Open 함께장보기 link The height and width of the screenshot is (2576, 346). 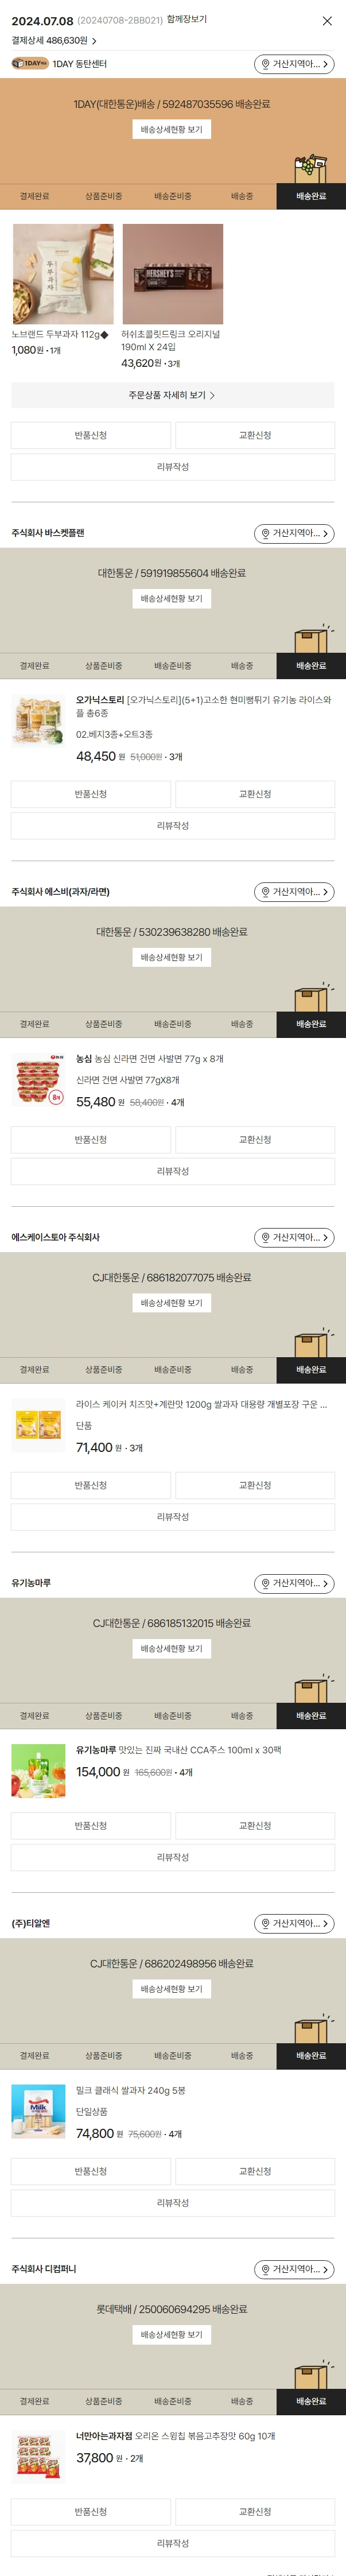(x=187, y=19)
